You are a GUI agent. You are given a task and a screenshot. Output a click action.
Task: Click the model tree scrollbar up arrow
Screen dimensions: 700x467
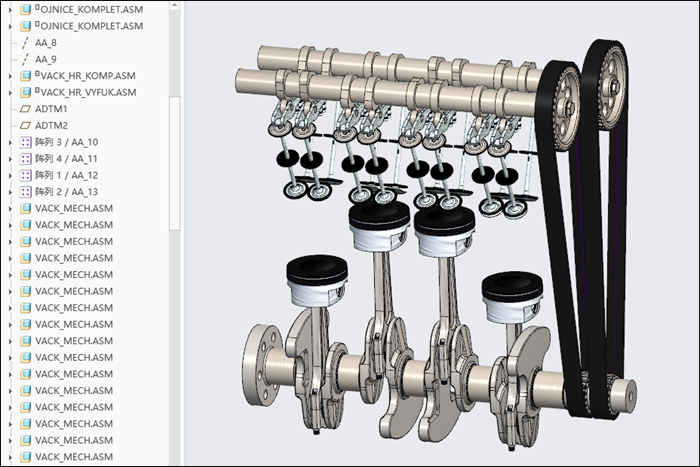pyautogui.click(x=175, y=5)
